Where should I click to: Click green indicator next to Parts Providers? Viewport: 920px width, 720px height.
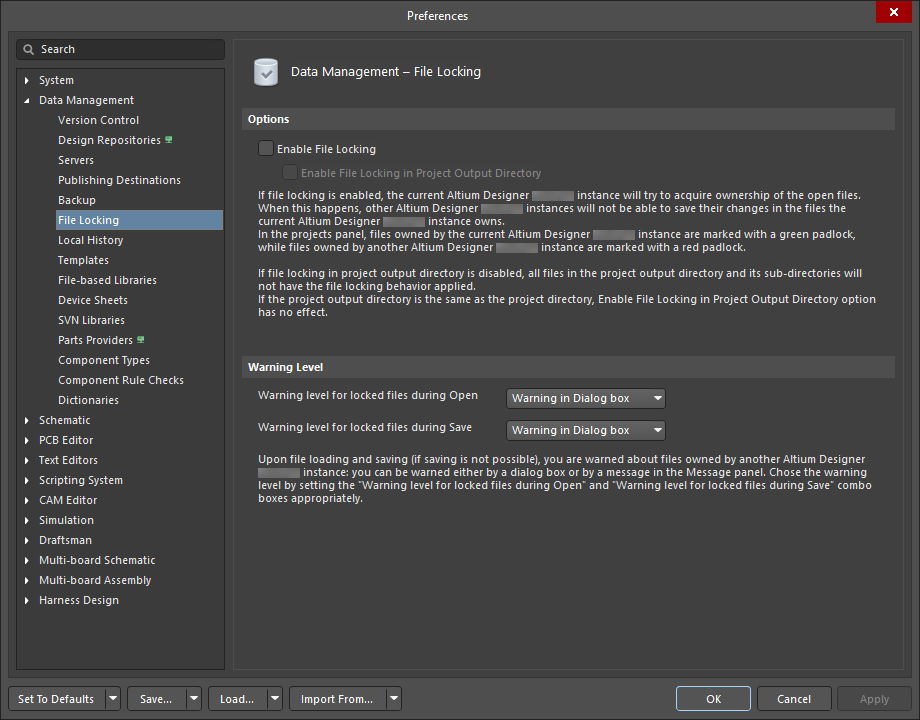(x=141, y=340)
